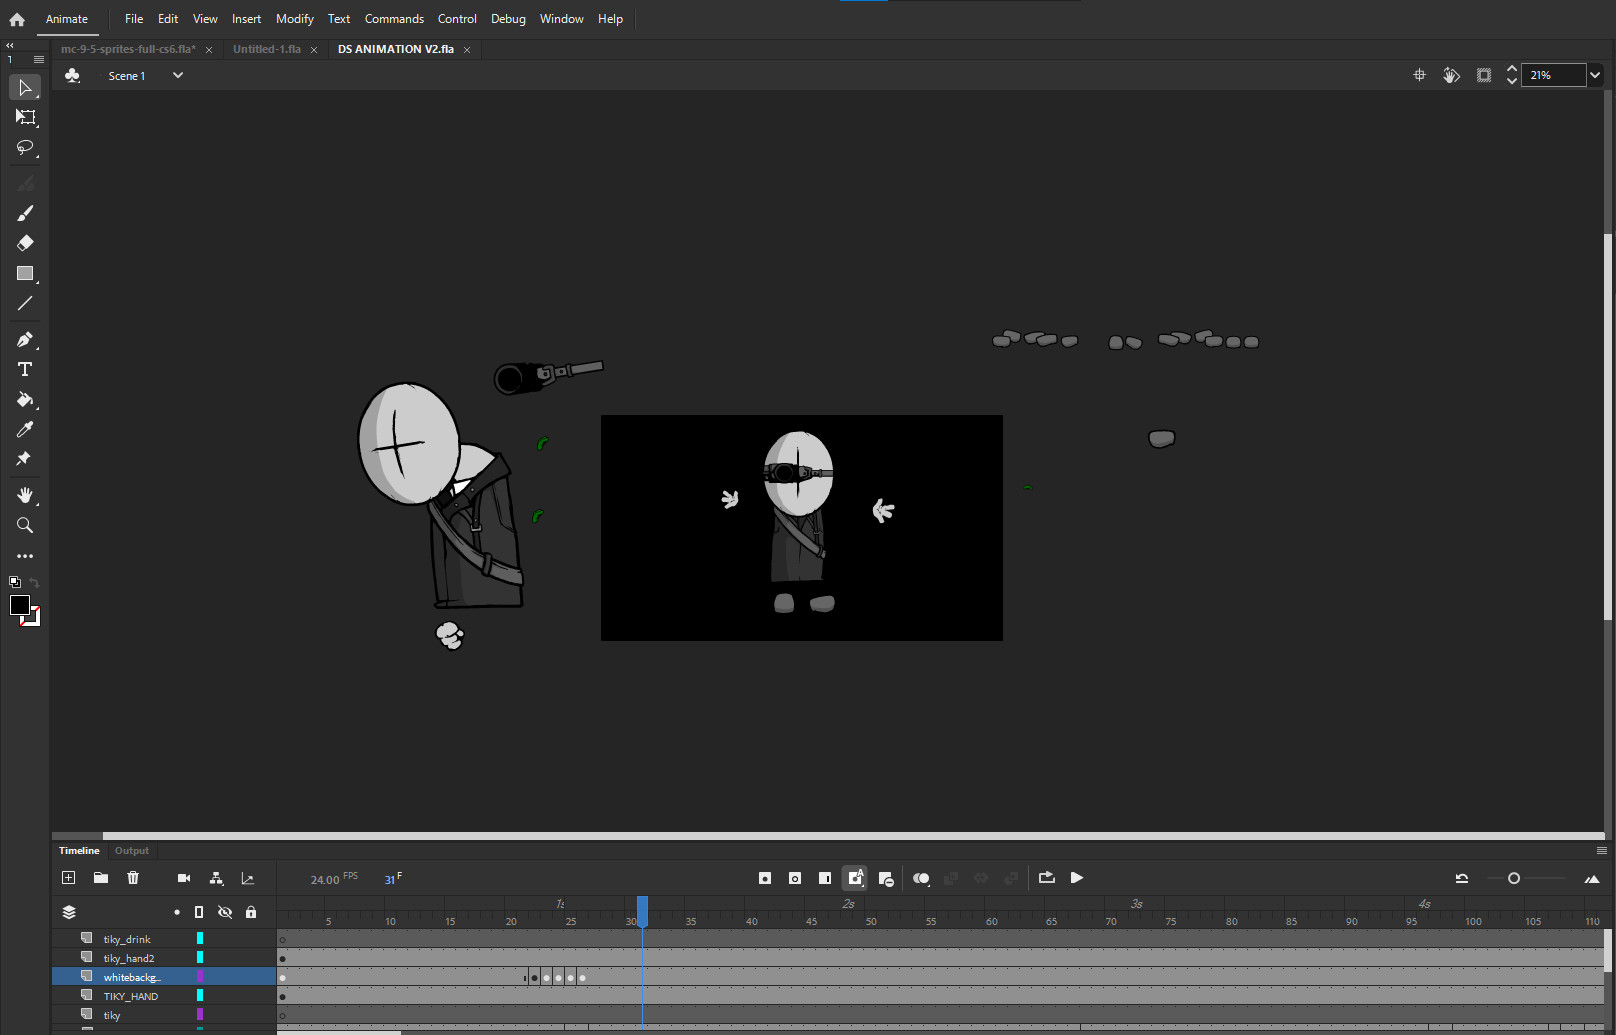Toggle lock all layers padlock icon
The image size is (1616, 1035).
click(x=251, y=912)
